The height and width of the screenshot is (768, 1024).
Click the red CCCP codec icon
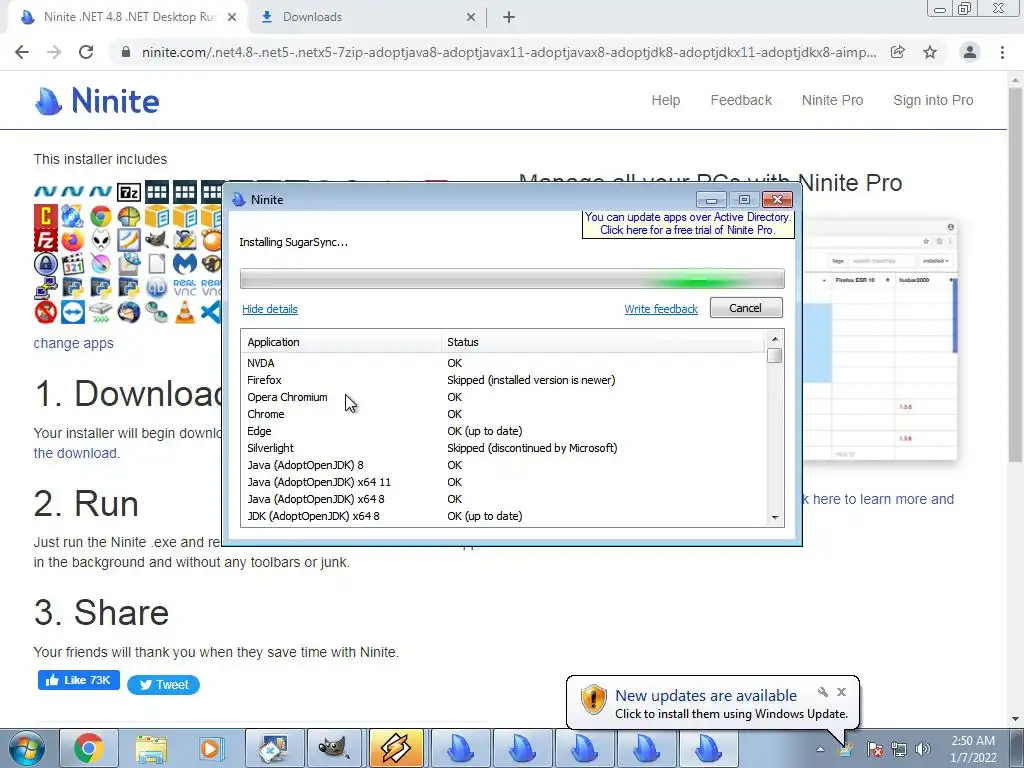click(x=45, y=216)
